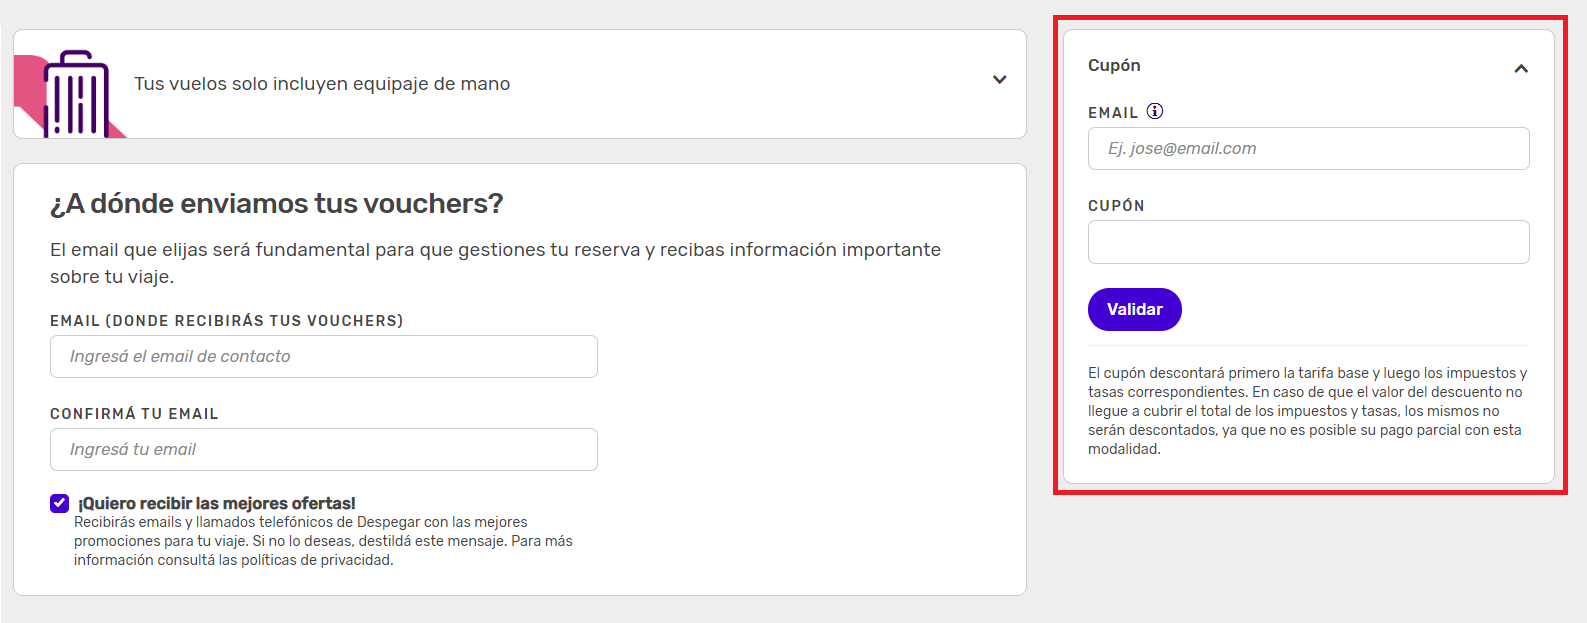Image resolution: width=1587 pixels, height=623 pixels.
Task: Toggle the '¡Quiero recibir las mejores ofertas!' checkbox
Action: [x=60, y=503]
